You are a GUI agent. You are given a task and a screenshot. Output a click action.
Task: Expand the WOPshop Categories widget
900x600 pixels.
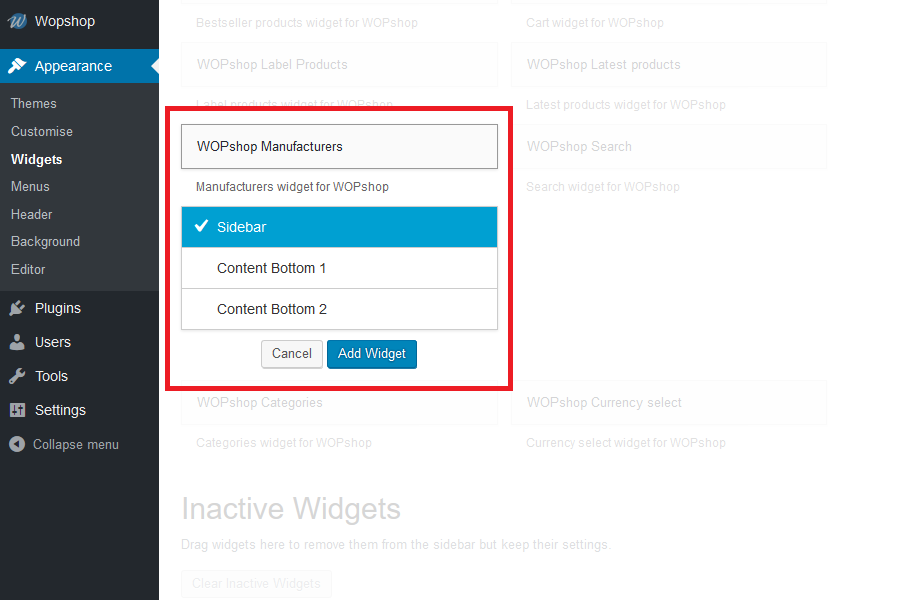(339, 403)
